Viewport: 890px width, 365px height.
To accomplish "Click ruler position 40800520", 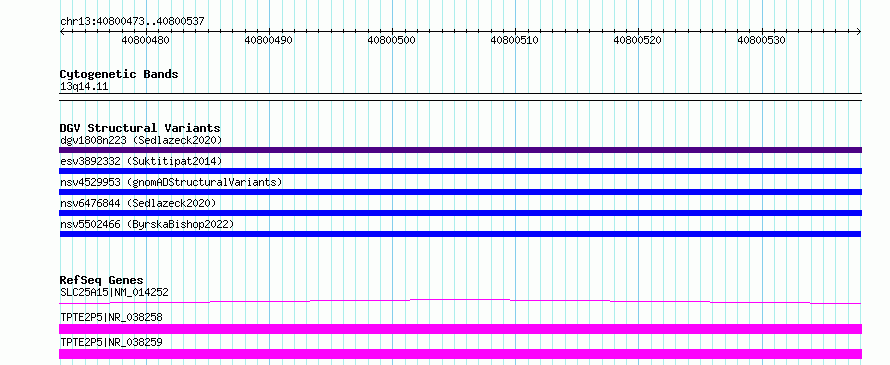I will (x=637, y=41).
